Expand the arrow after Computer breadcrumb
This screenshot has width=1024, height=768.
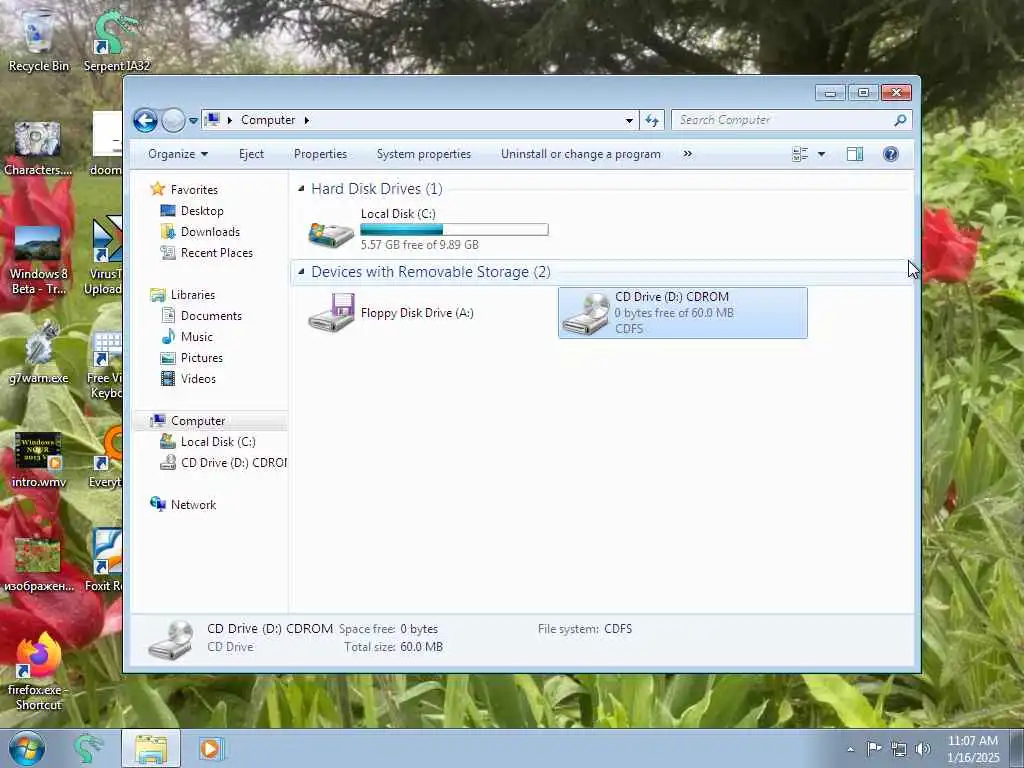click(x=306, y=120)
